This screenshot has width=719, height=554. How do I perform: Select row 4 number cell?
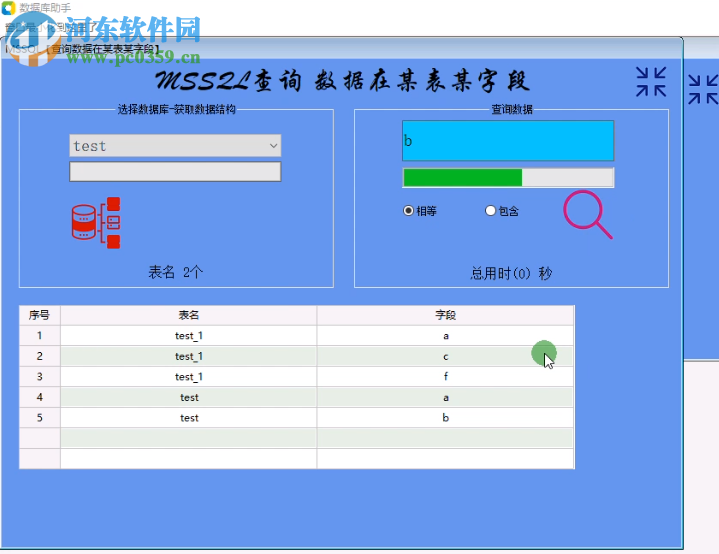[x=39, y=397]
